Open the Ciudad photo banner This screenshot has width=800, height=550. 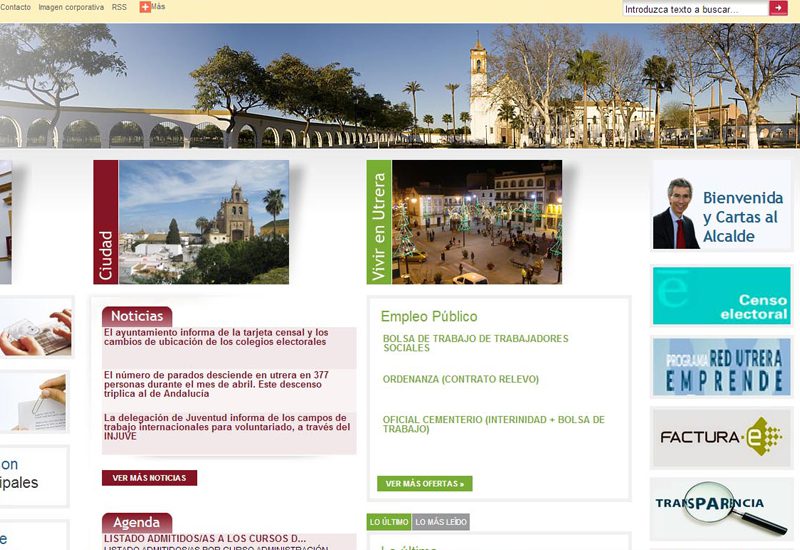coord(191,222)
